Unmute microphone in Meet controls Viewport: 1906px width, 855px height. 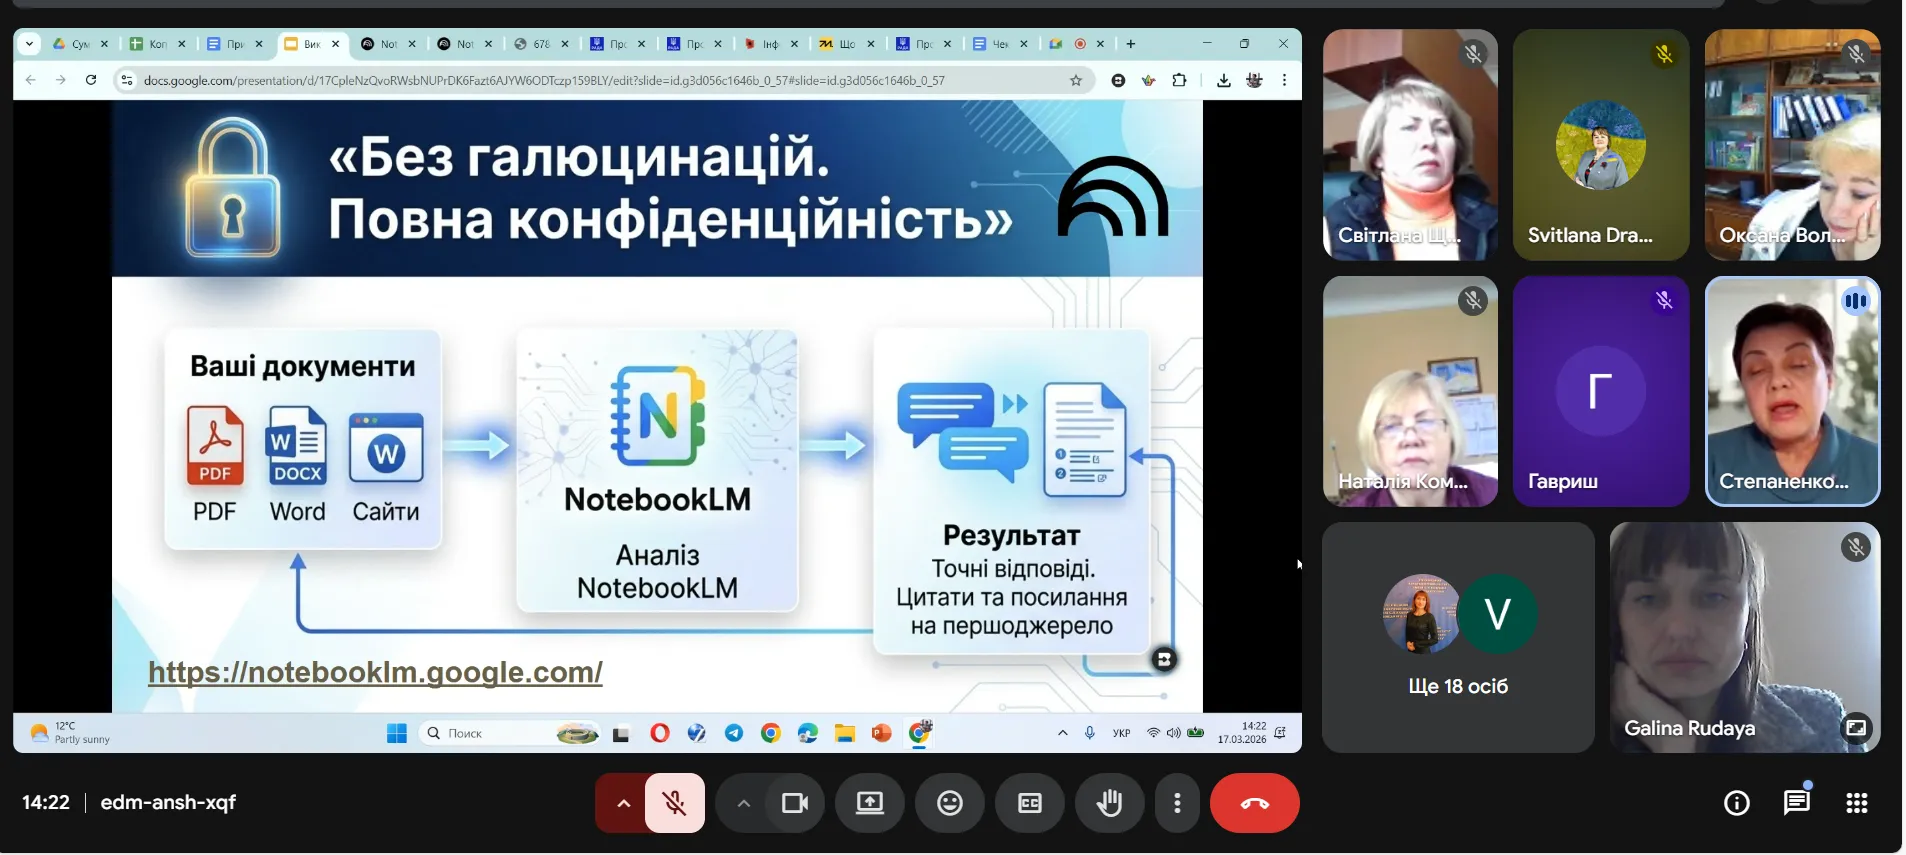coord(675,803)
